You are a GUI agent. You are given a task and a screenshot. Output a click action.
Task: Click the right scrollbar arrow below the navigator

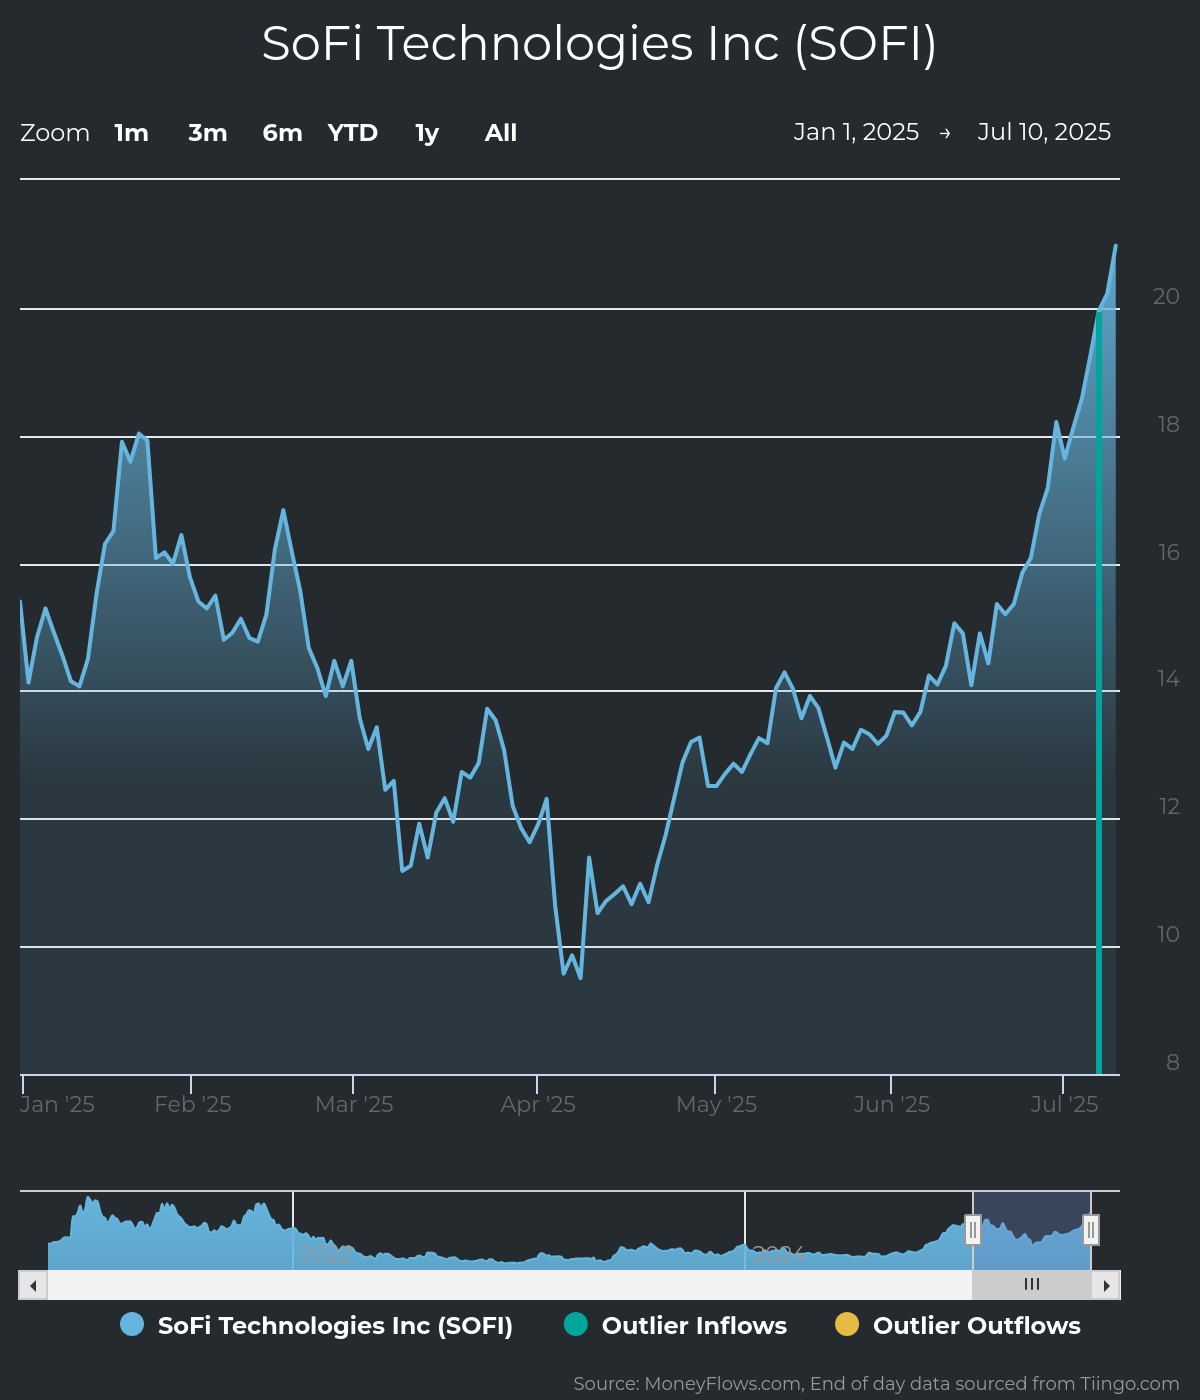pyautogui.click(x=1108, y=1284)
